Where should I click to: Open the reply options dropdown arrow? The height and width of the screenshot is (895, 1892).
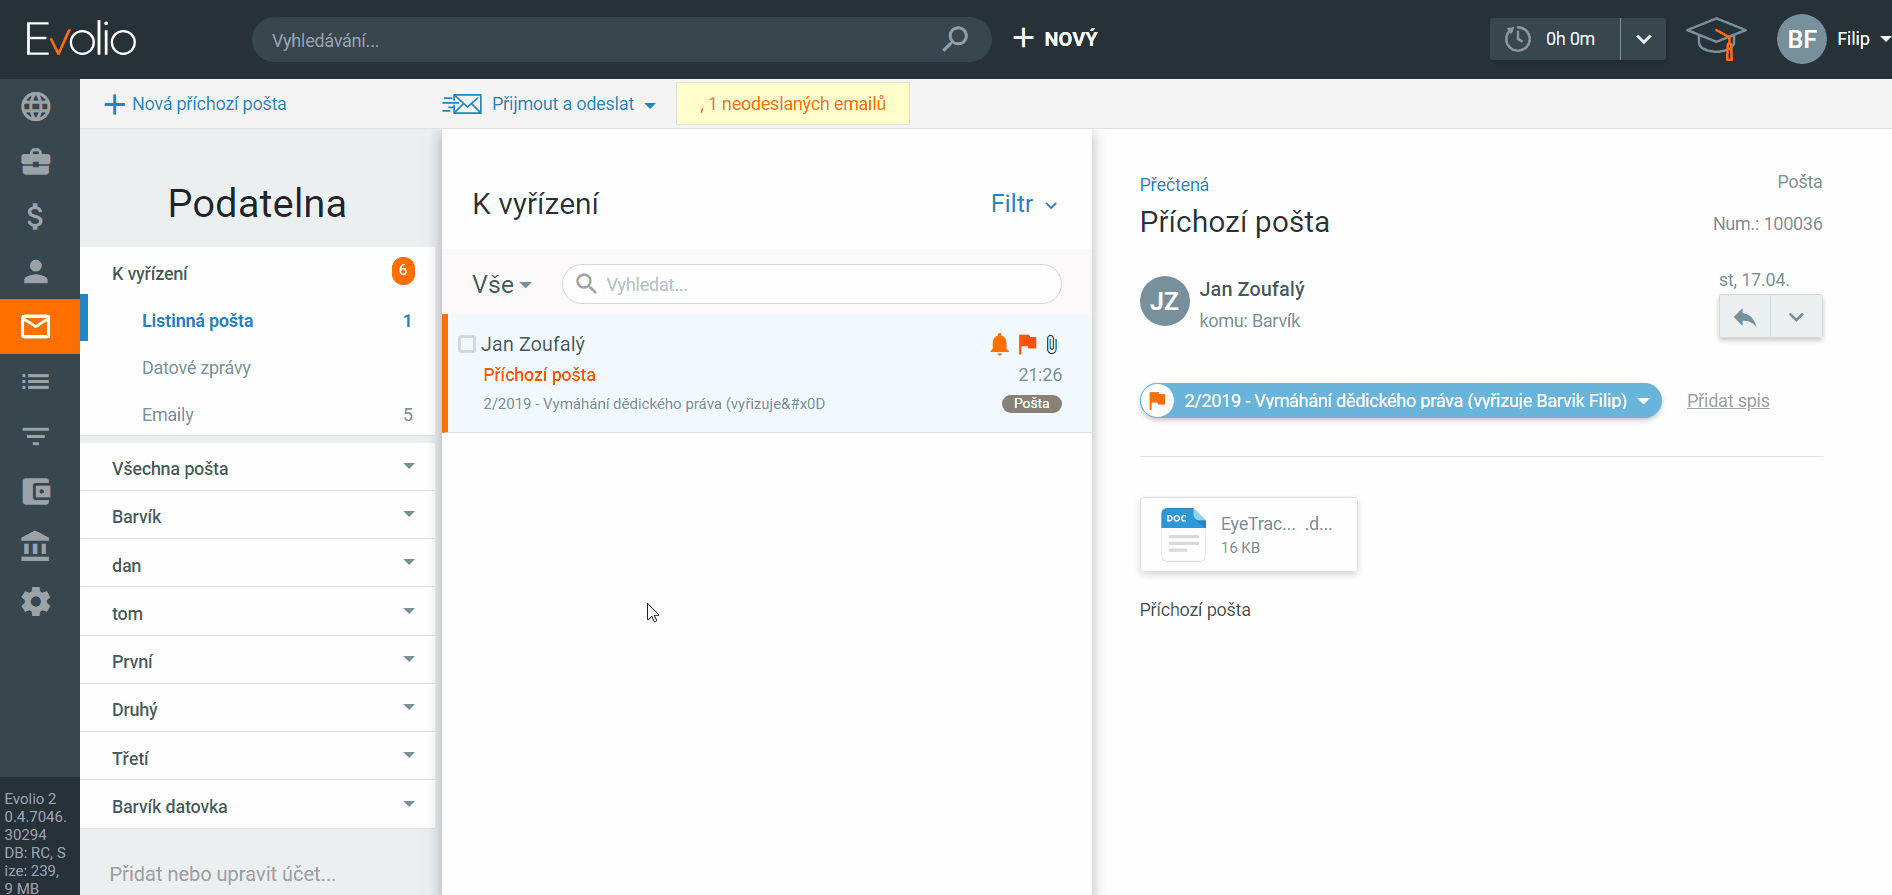[1796, 317]
